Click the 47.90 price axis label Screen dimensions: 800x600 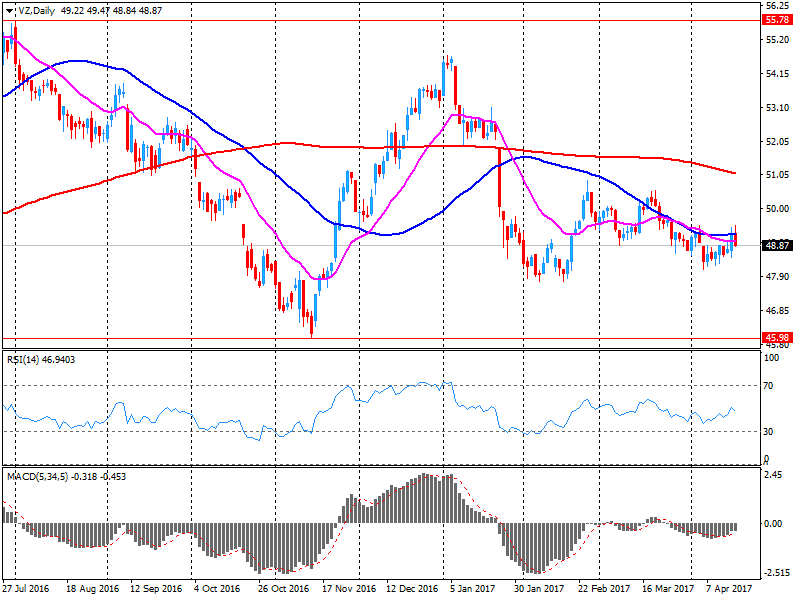(x=777, y=277)
